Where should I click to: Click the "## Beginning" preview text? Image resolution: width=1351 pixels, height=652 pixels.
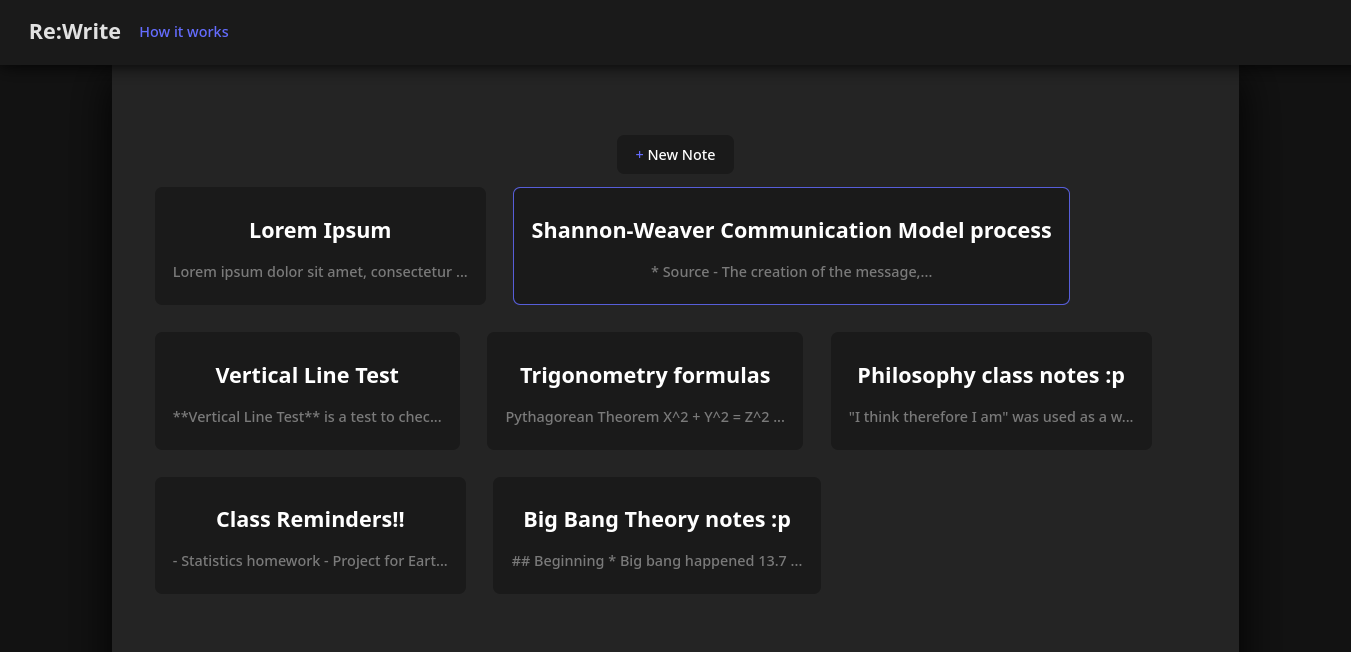[656, 561]
